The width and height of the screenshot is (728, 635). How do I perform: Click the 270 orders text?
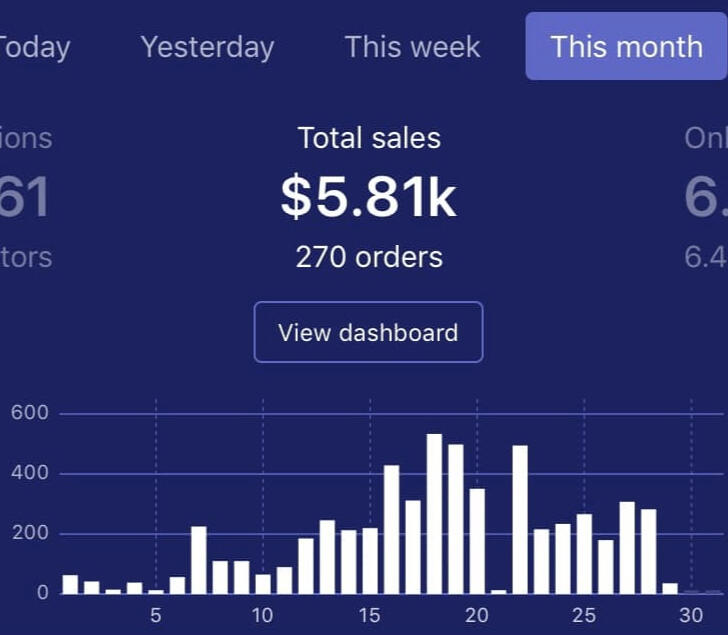(x=368, y=258)
